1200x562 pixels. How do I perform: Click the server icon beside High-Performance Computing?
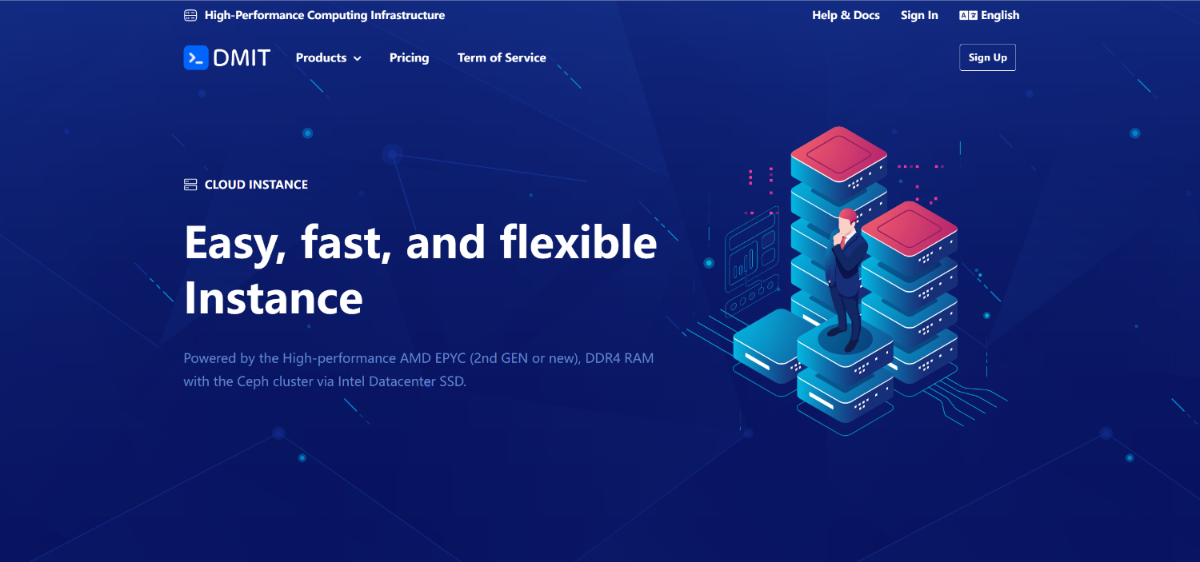190,15
